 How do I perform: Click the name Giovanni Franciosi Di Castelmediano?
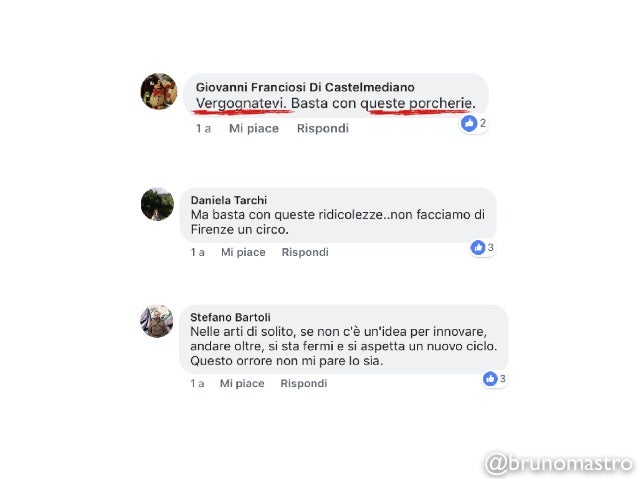[x=305, y=87]
